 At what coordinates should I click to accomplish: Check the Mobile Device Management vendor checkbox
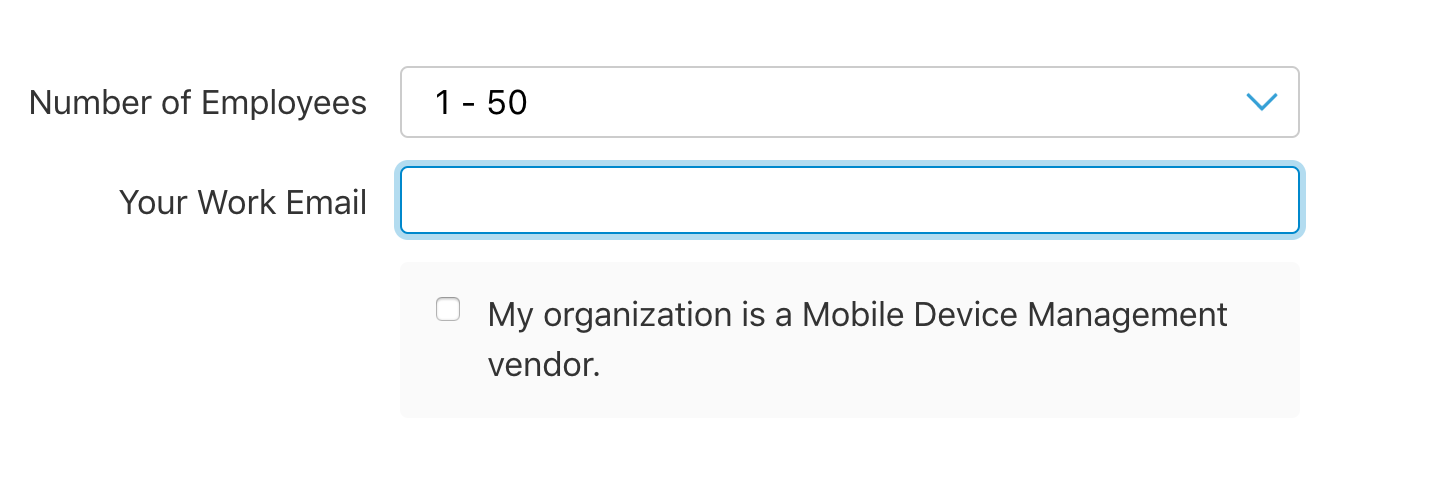(448, 310)
